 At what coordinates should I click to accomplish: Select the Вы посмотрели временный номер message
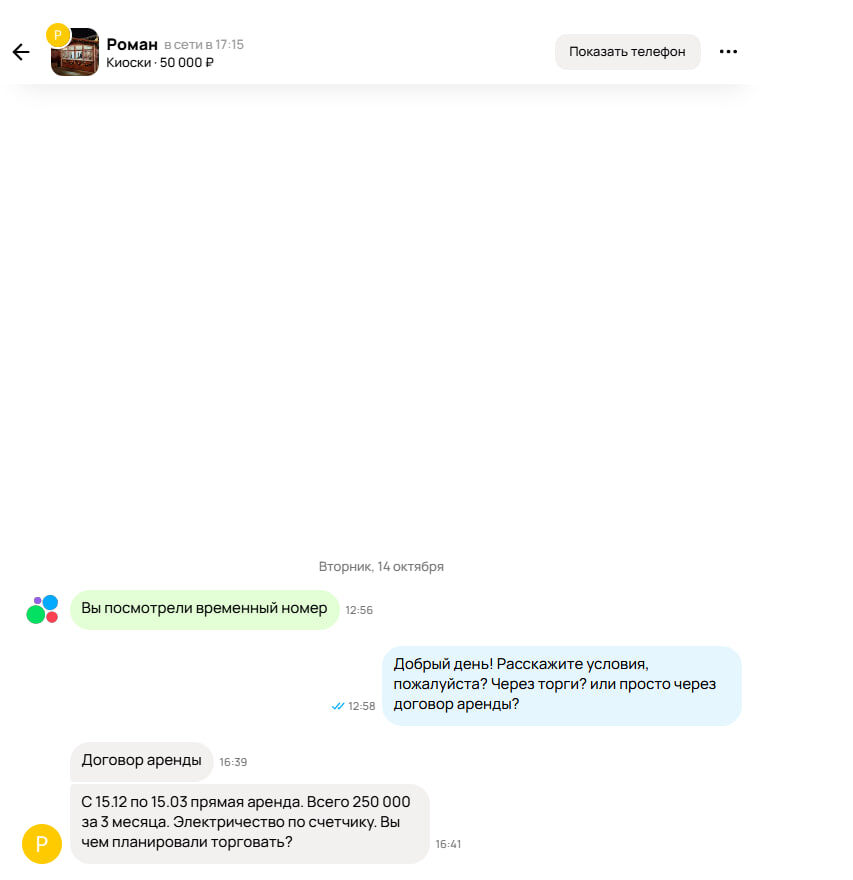click(x=204, y=609)
